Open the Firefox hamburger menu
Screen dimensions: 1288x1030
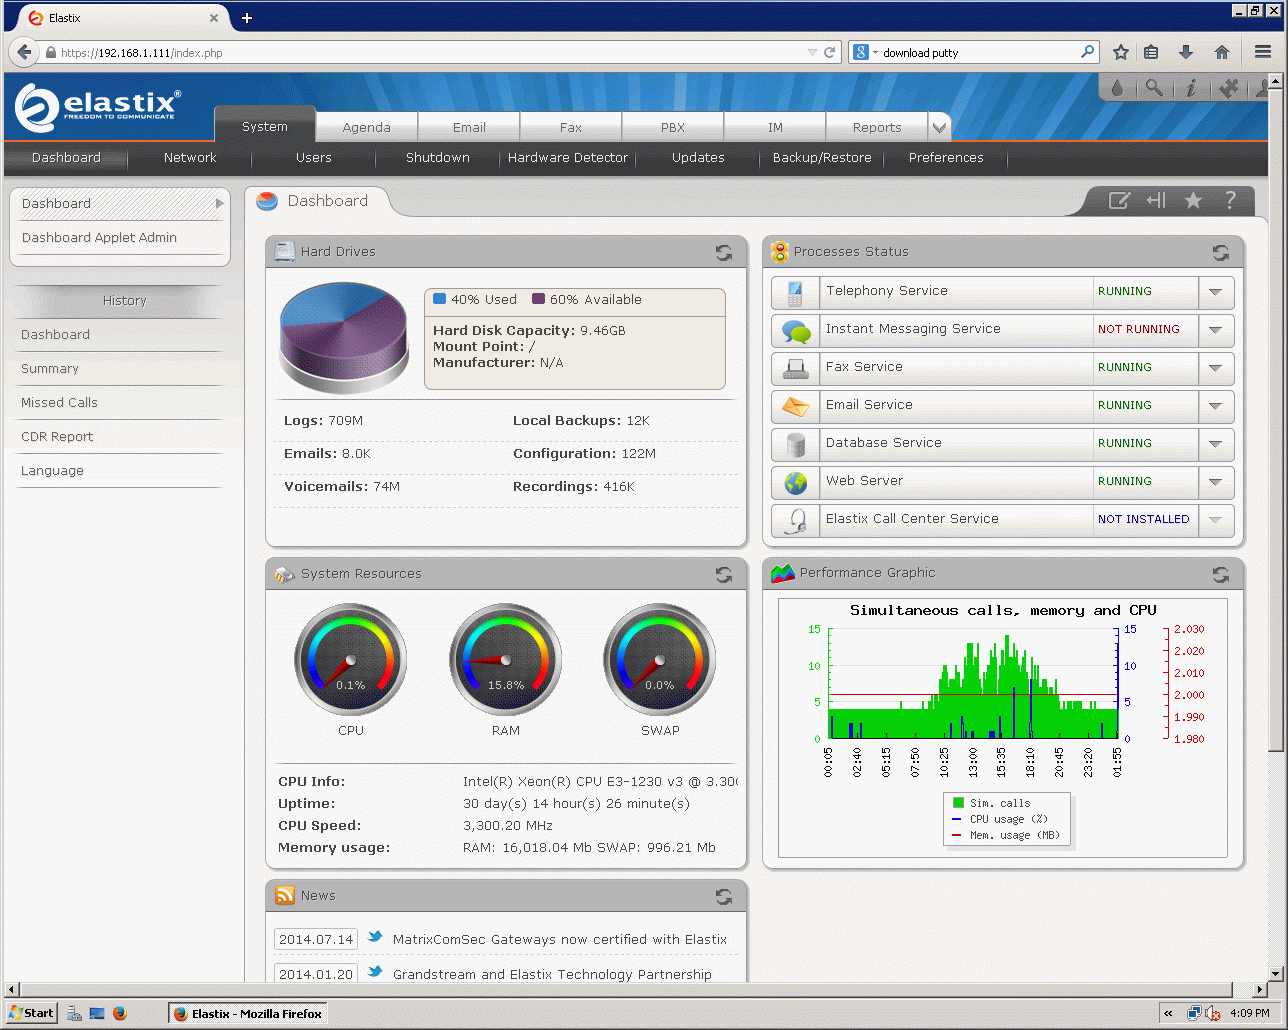pyautogui.click(x=1263, y=52)
